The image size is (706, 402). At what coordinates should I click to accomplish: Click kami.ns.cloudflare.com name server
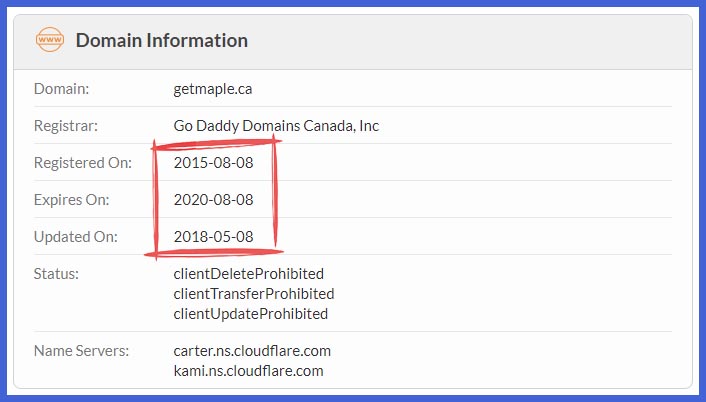(248, 371)
